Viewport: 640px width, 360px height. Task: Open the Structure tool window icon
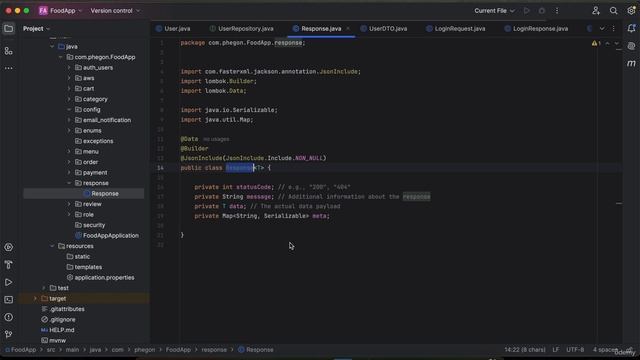click(x=9, y=51)
